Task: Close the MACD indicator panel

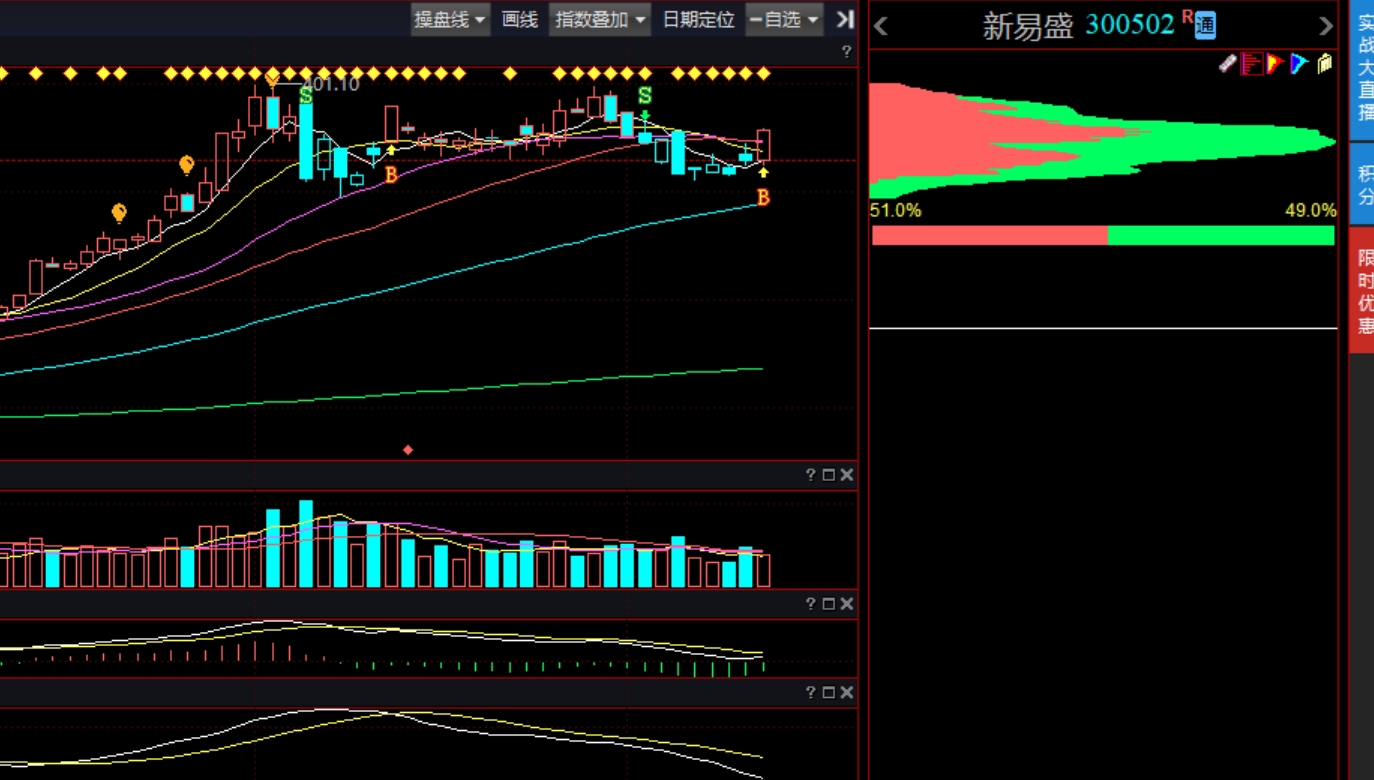Action: pos(846,604)
